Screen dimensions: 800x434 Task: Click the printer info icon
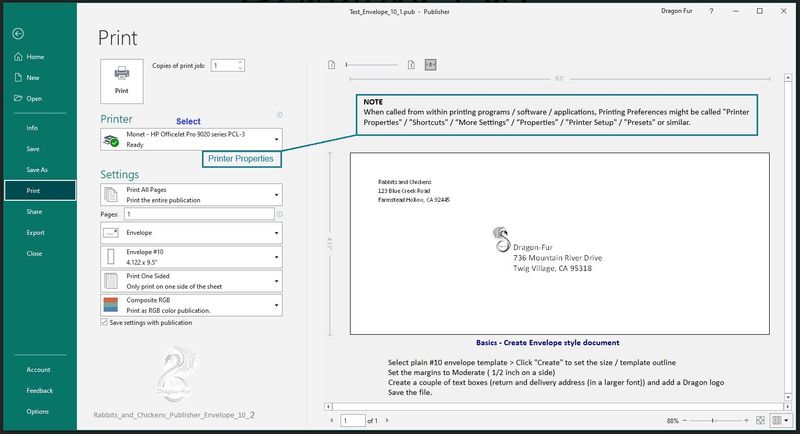278,115
